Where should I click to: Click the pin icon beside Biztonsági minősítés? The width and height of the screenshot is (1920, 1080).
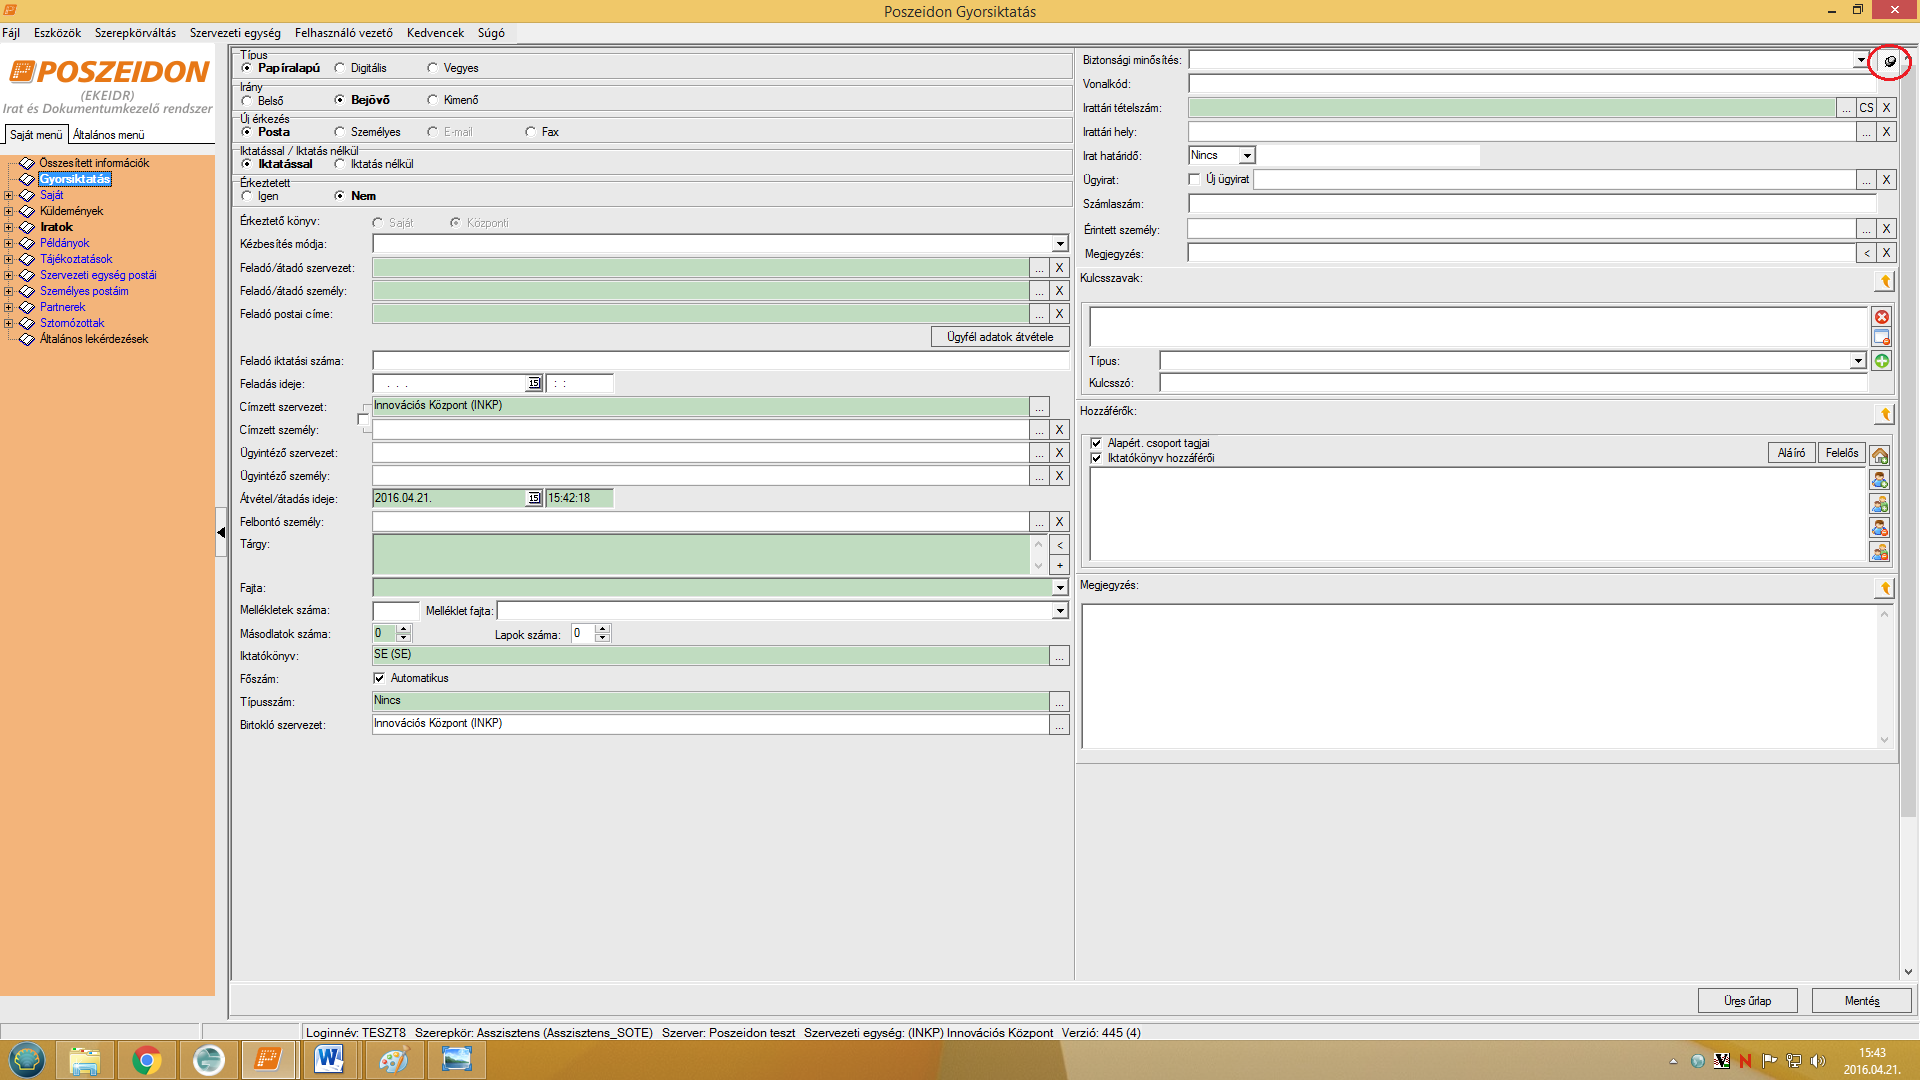(1889, 61)
